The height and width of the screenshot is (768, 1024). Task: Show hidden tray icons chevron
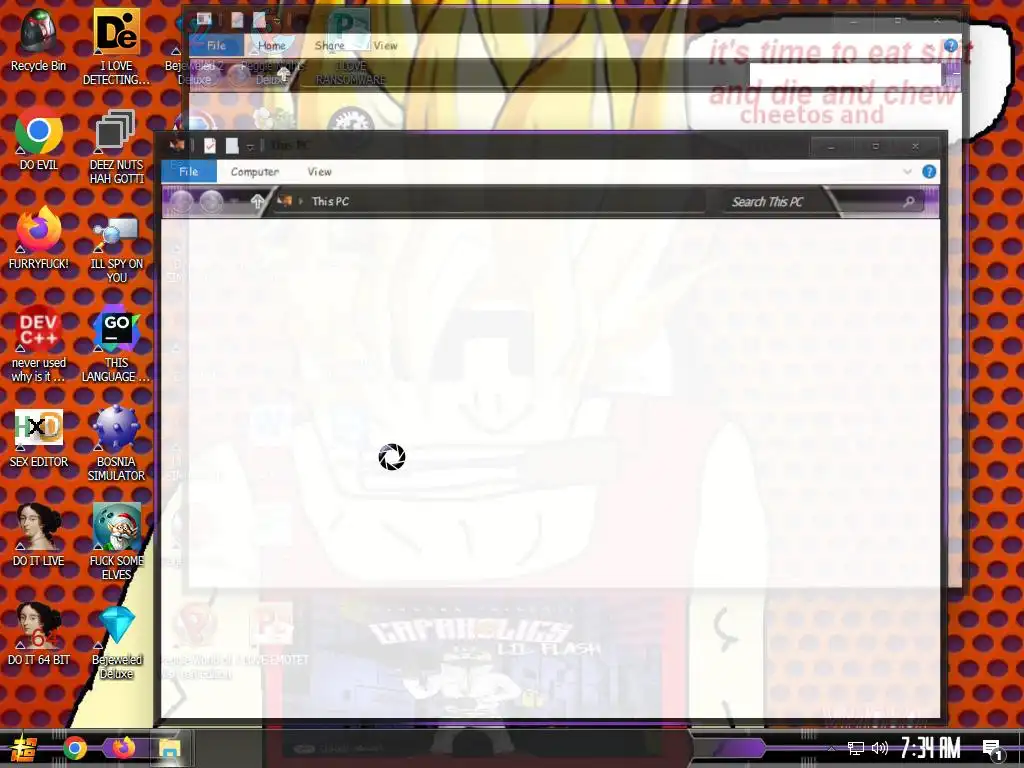[831, 748]
